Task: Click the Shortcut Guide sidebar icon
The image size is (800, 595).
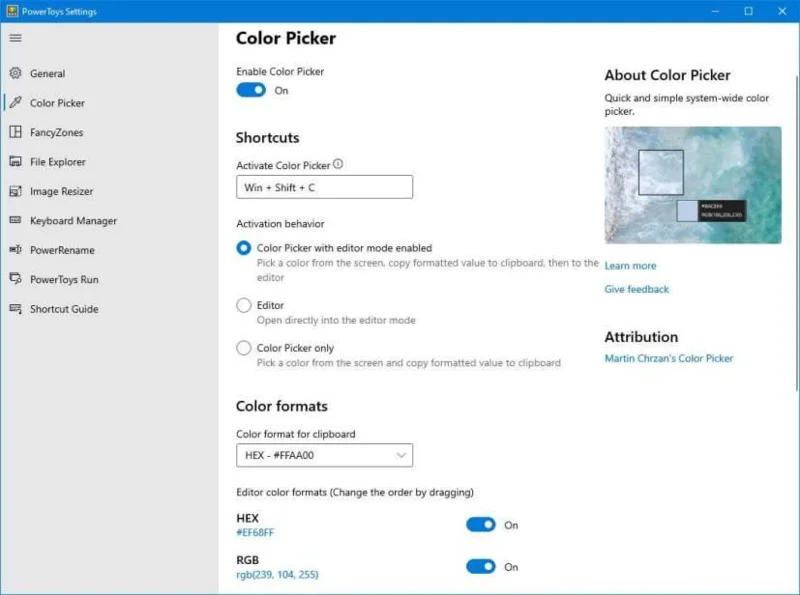Action: click(x=15, y=309)
